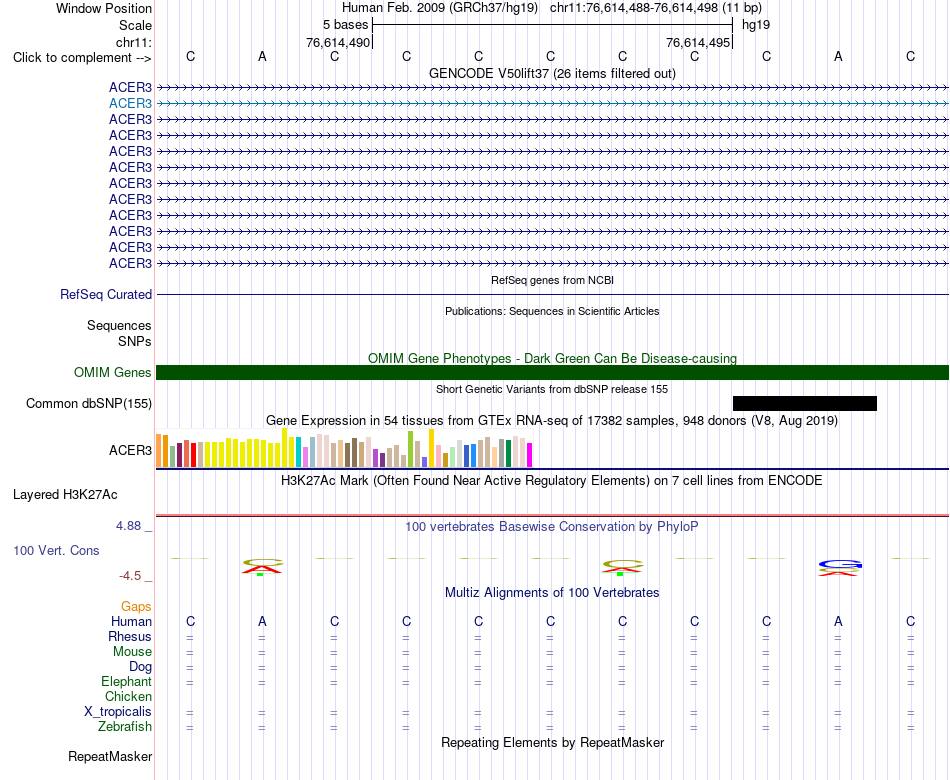Select the Human alignment row label
Image resolution: width=950 pixels, height=780 pixels.
coord(131,621)
